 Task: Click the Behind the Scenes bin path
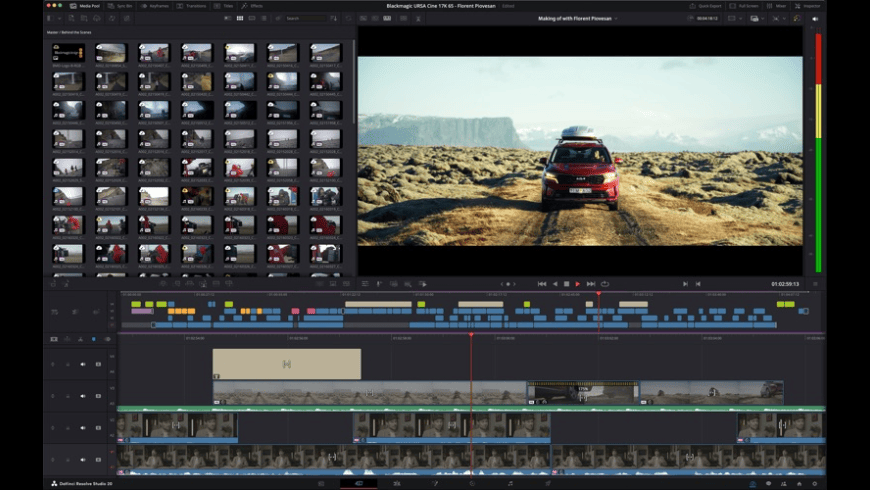click(77, 32)
